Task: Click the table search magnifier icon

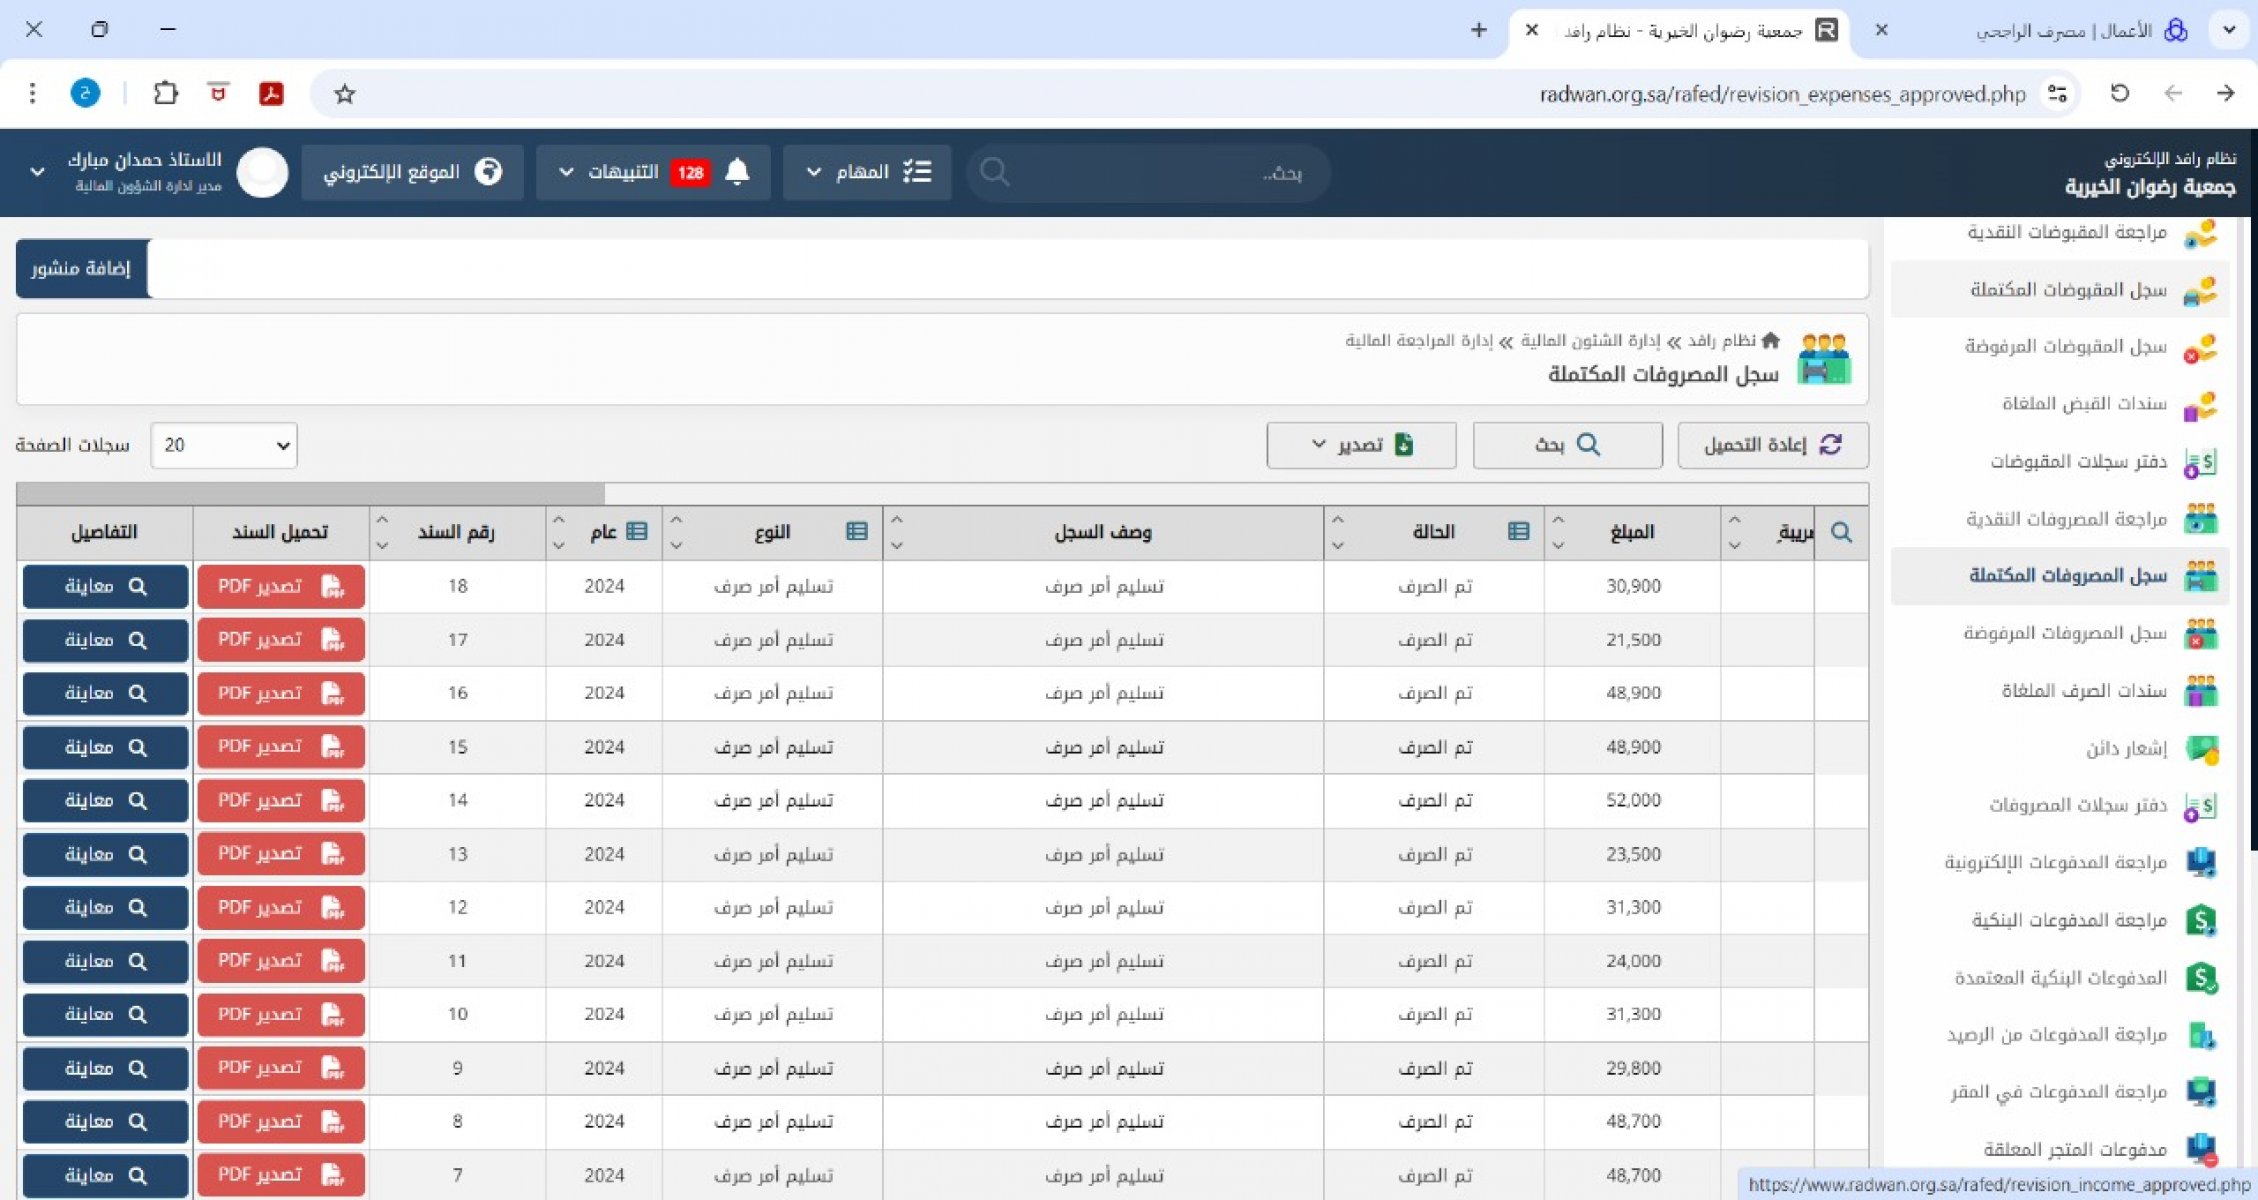Action: click(1841, 532)
